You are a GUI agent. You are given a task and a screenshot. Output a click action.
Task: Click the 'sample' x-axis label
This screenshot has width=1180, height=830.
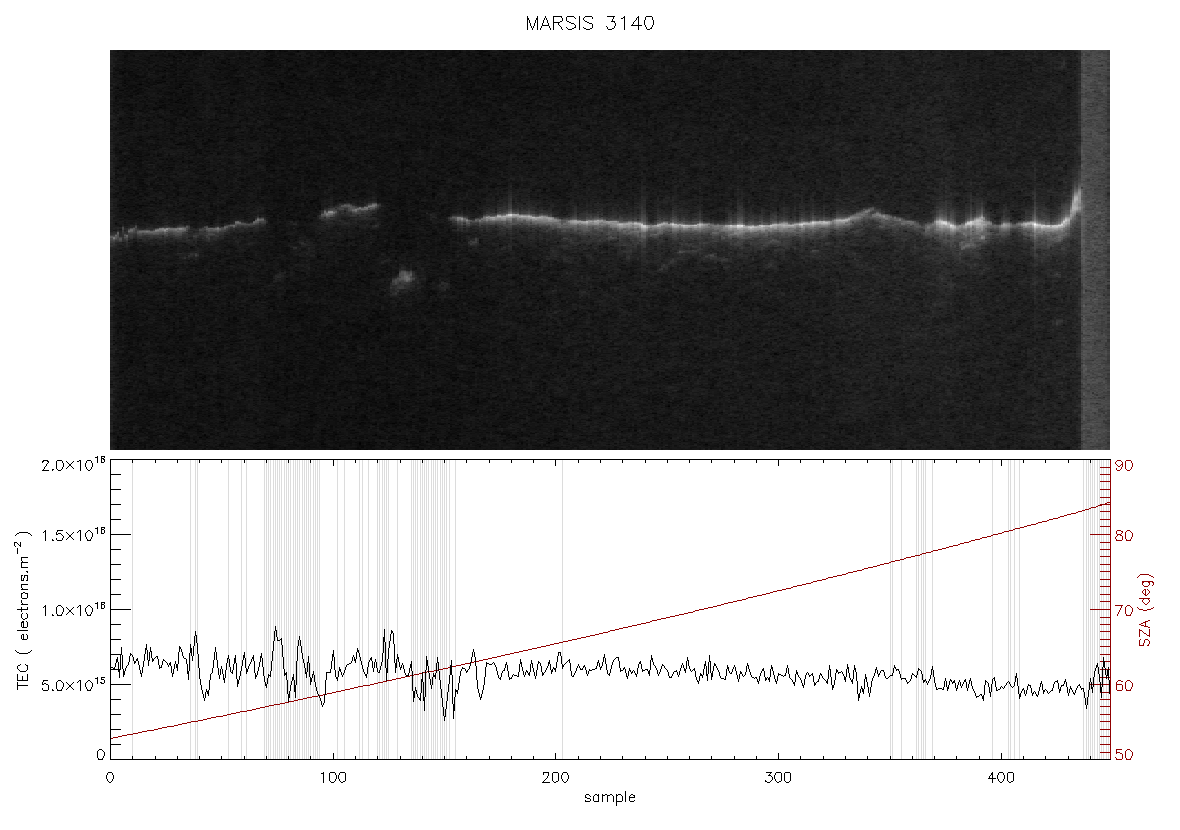pos(610,797)
